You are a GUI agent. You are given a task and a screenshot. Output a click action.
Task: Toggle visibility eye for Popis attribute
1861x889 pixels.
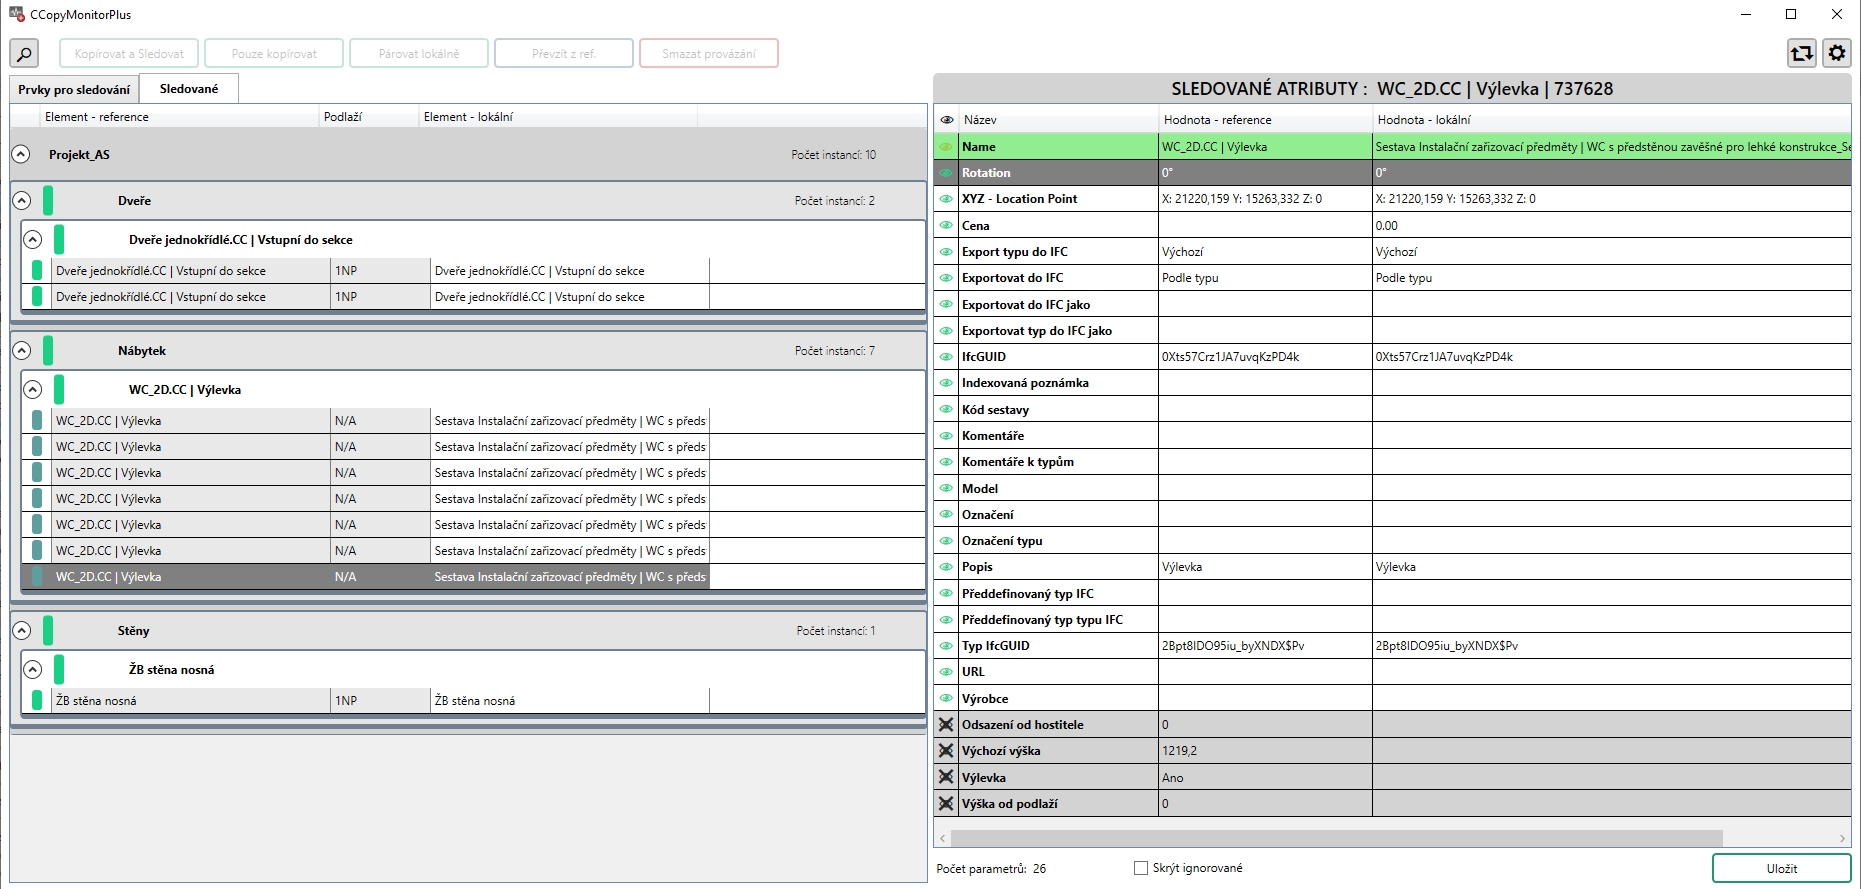pyautogui.click(x=946, y=566)
